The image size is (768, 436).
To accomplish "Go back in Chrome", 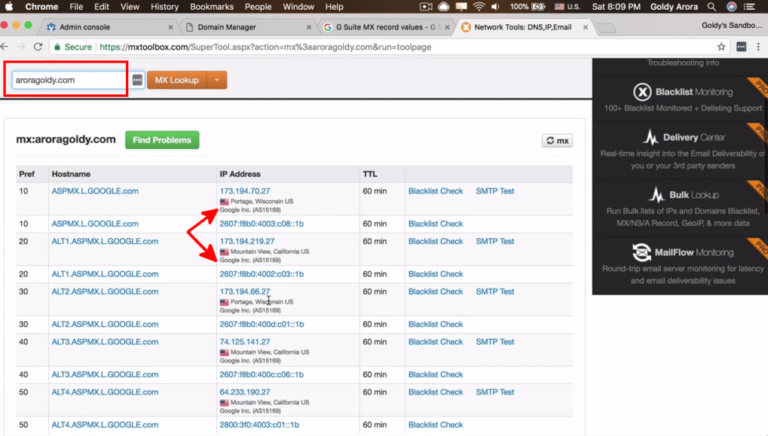I will (x=5, y=47).
